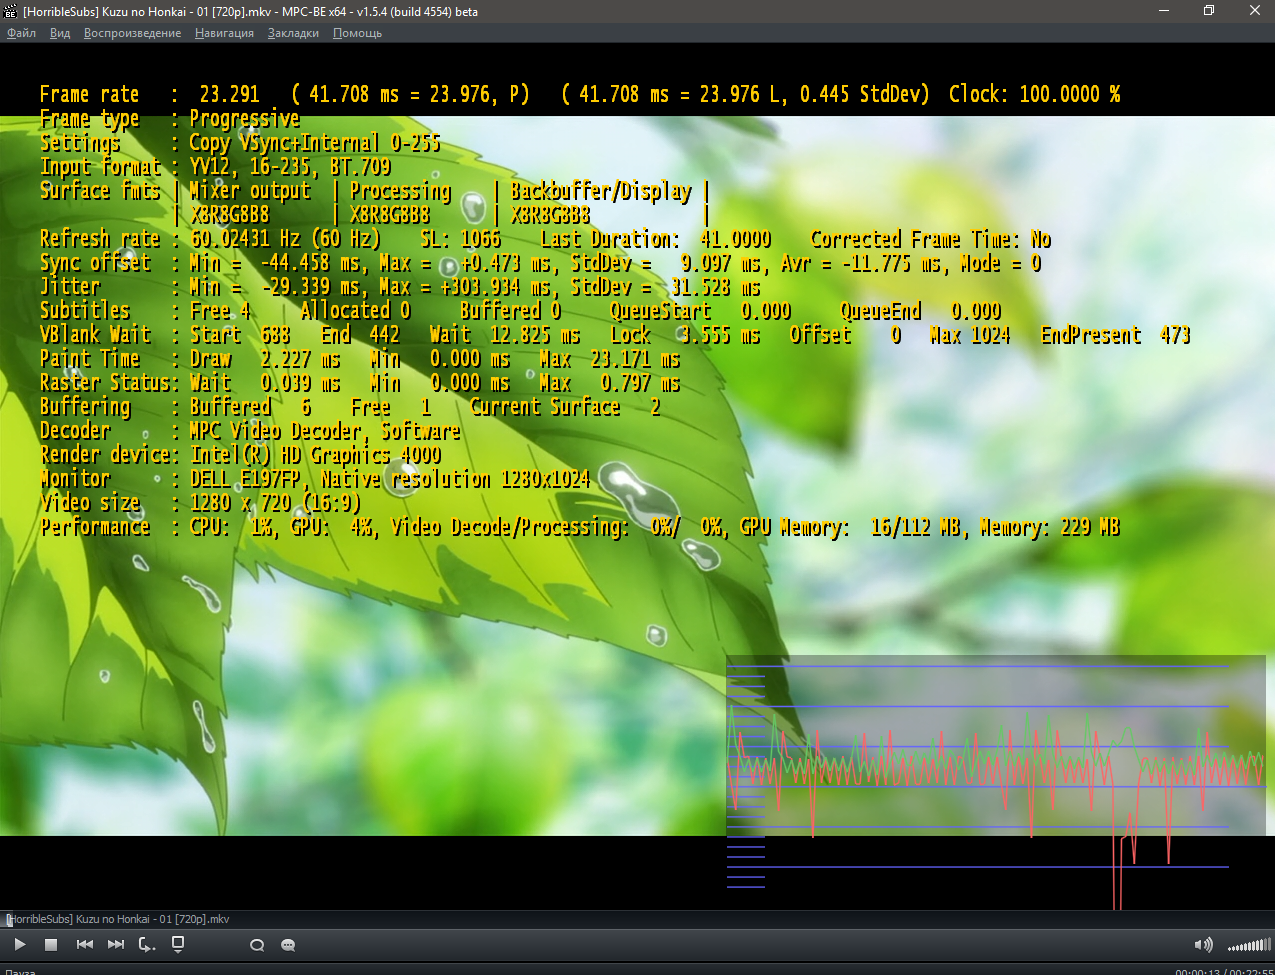Skip to next file button
1275x975 pixels.
click(x=116, y=944)
